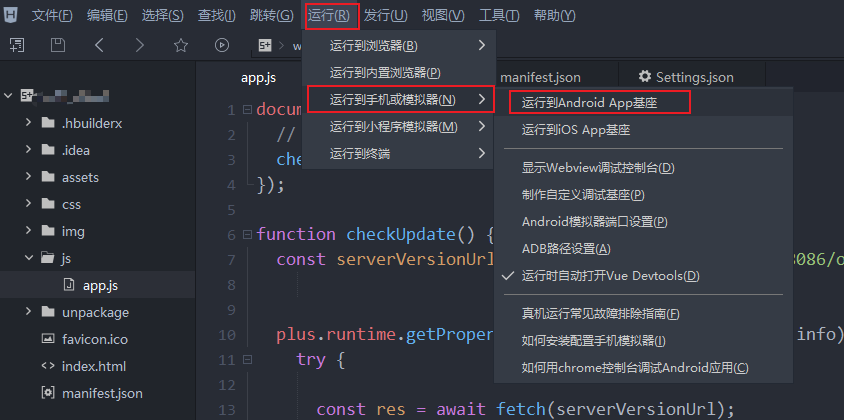Switch to the app.js editor tab
This screenshot has width=844, height=420.
(258, 78)
